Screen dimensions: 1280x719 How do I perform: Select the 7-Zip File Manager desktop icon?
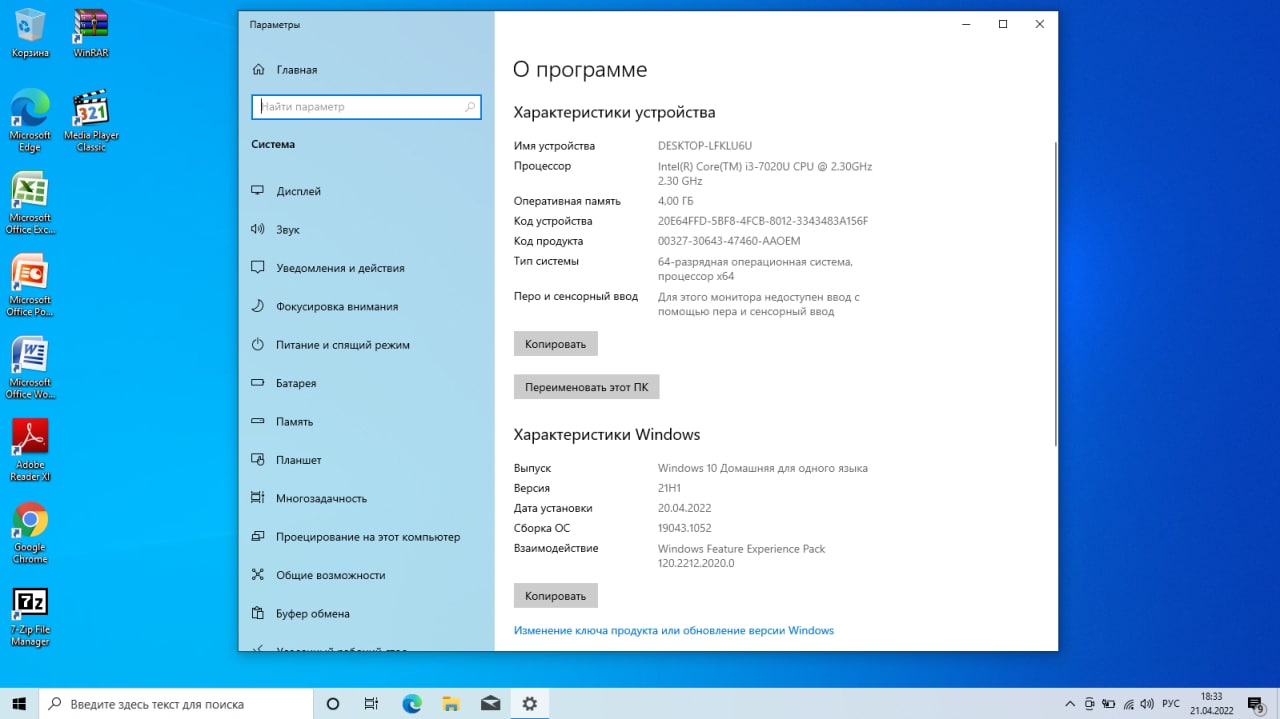coord(30,616)
